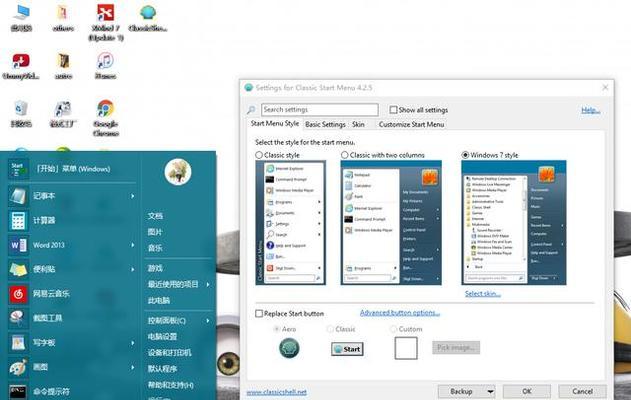The image size is (631, 400).
Task: Choose Classic with two columns radio
Action: [345, 155]
